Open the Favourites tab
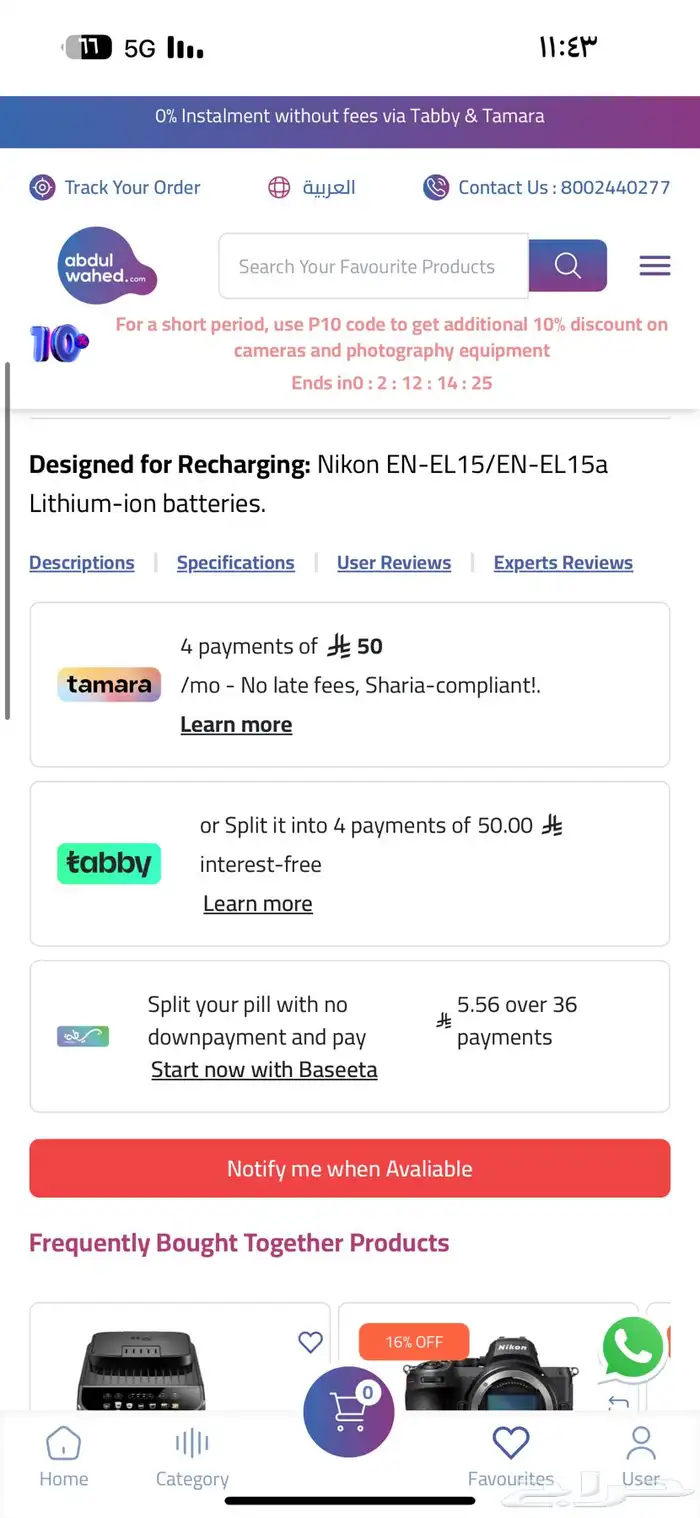 [x=510, y=1457]
